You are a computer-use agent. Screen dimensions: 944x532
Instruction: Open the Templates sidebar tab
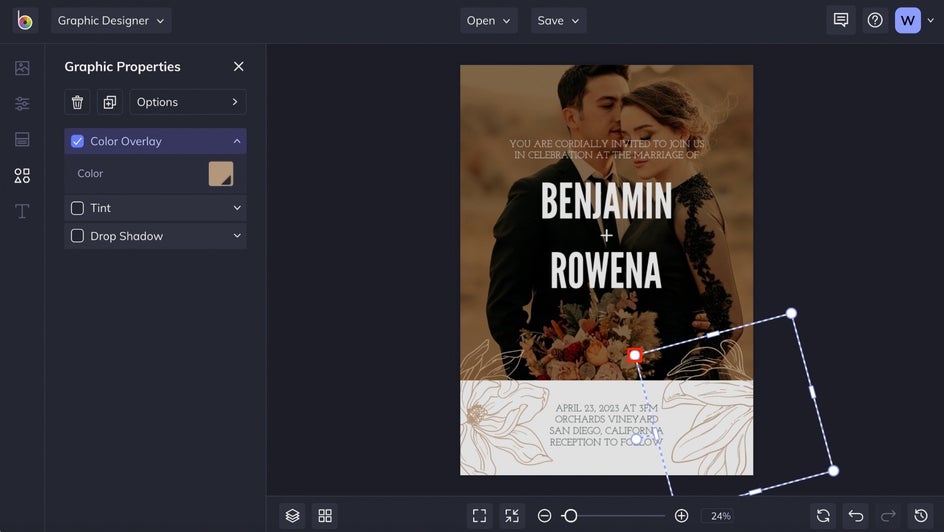point(22,140)
